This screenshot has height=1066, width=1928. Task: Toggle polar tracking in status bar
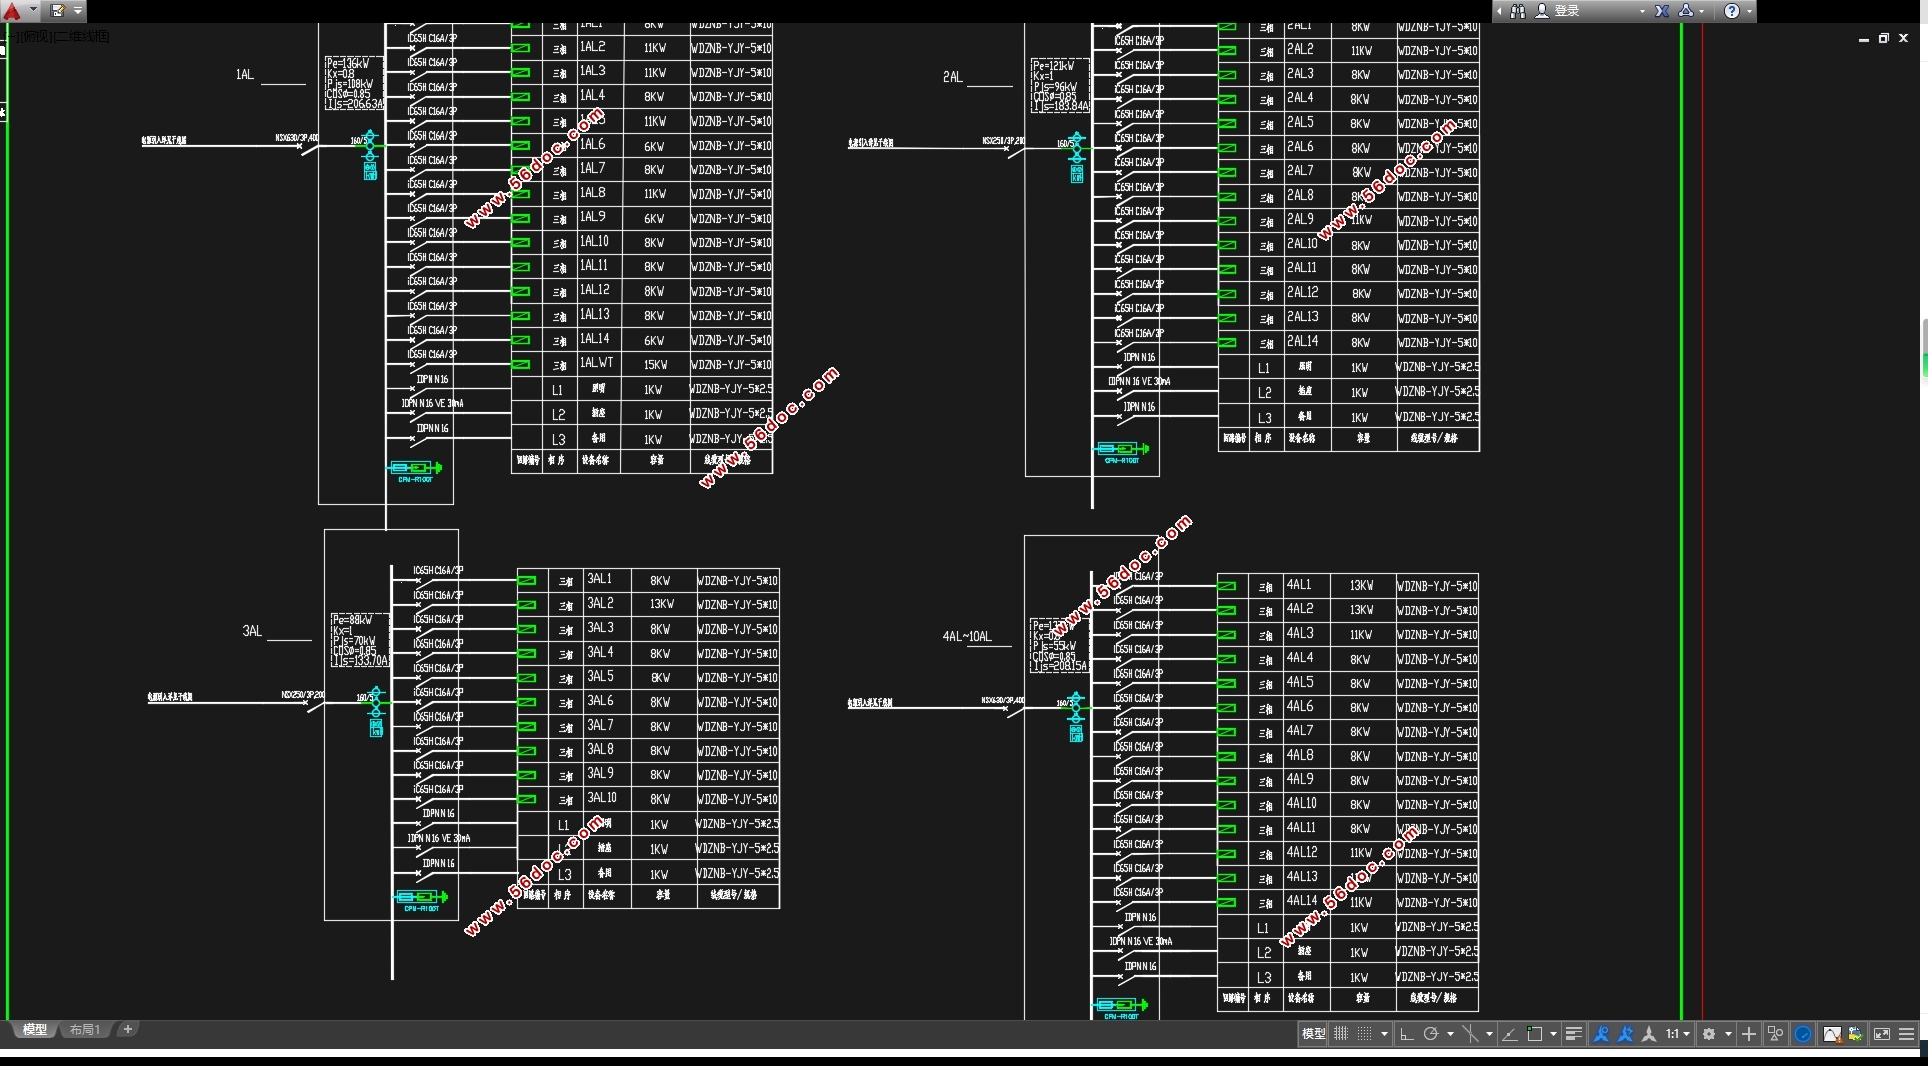[1431, 1034]
